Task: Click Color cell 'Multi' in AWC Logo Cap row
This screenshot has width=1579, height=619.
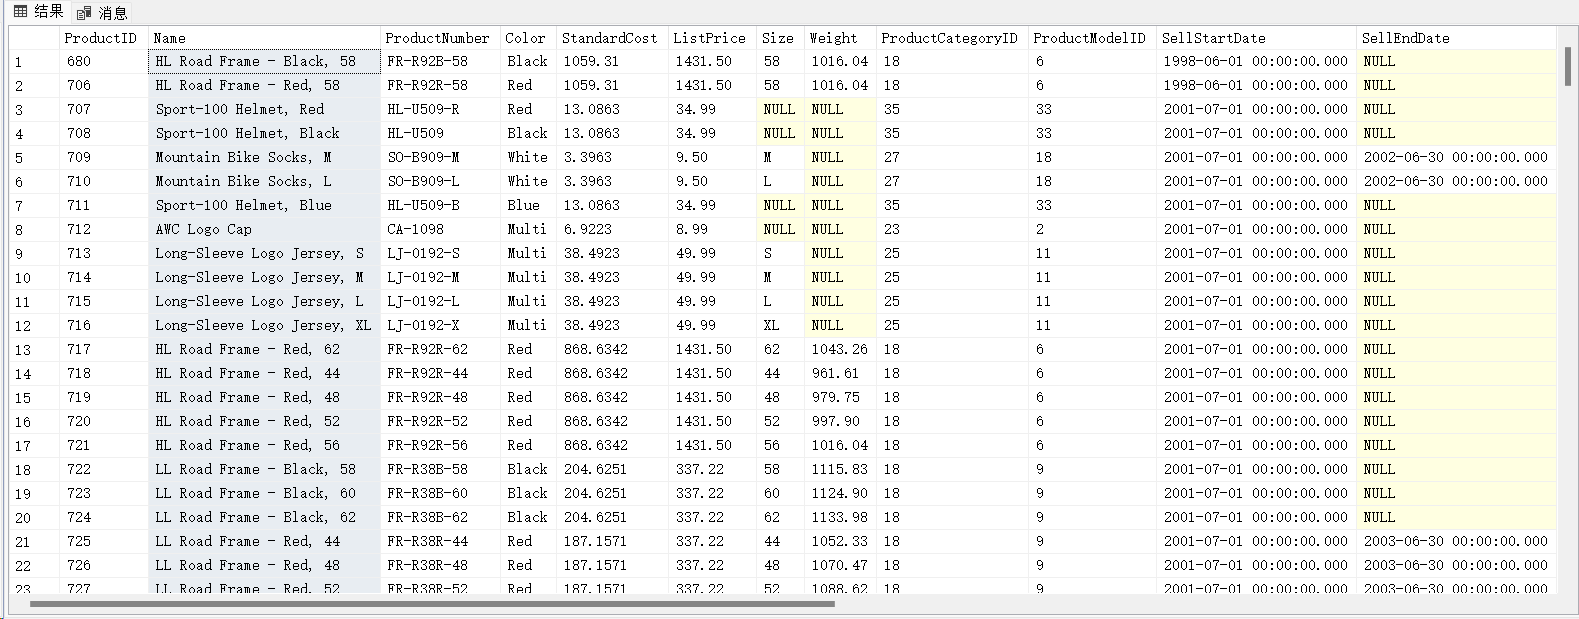Action: pos(528,229)
